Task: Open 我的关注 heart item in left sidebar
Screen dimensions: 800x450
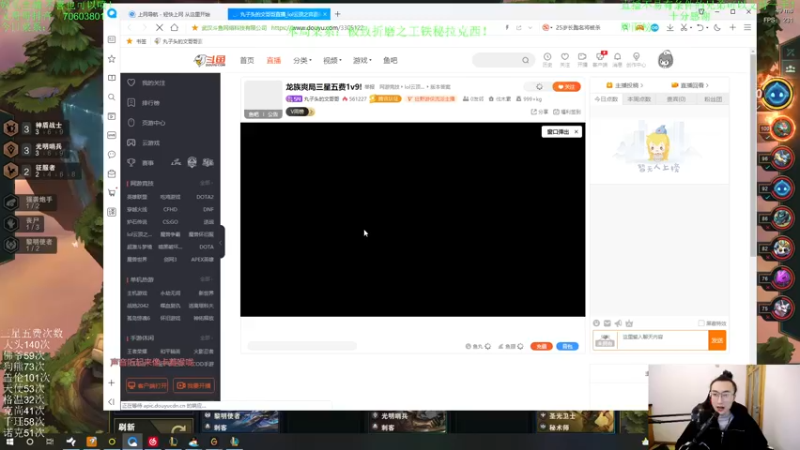Action: click(148, 83)
